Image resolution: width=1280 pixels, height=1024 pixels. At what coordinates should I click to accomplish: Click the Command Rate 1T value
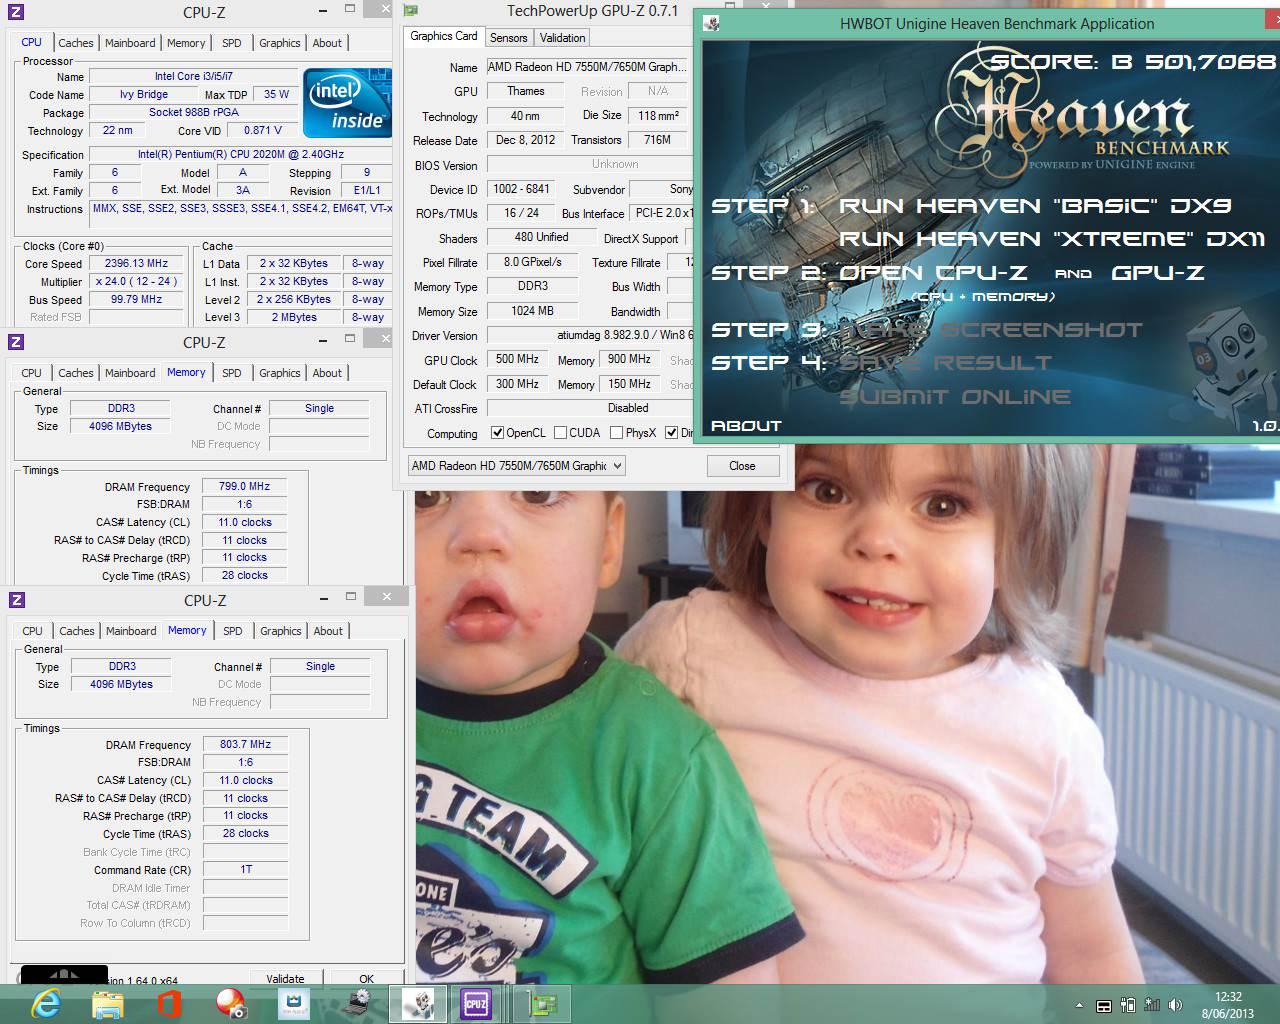click(x=246, y=869)
